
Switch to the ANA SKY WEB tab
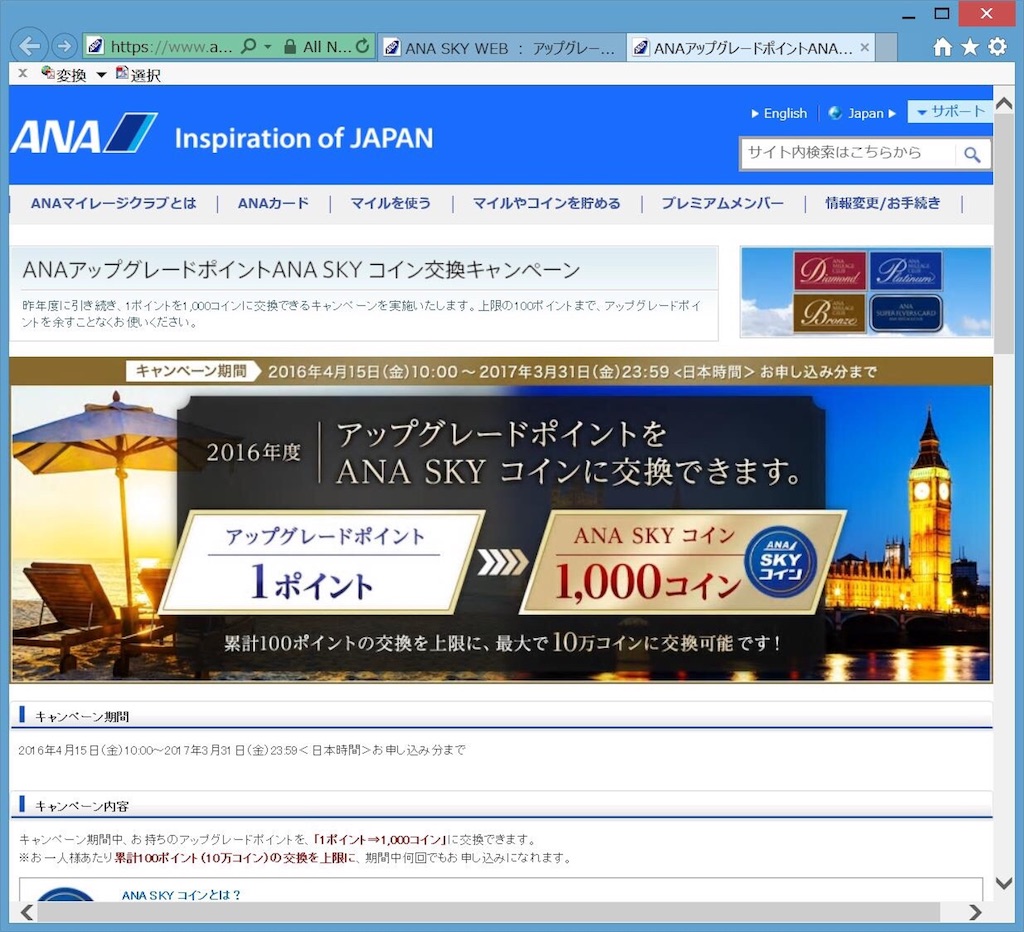pyautogui.click(x=502, y=48)
